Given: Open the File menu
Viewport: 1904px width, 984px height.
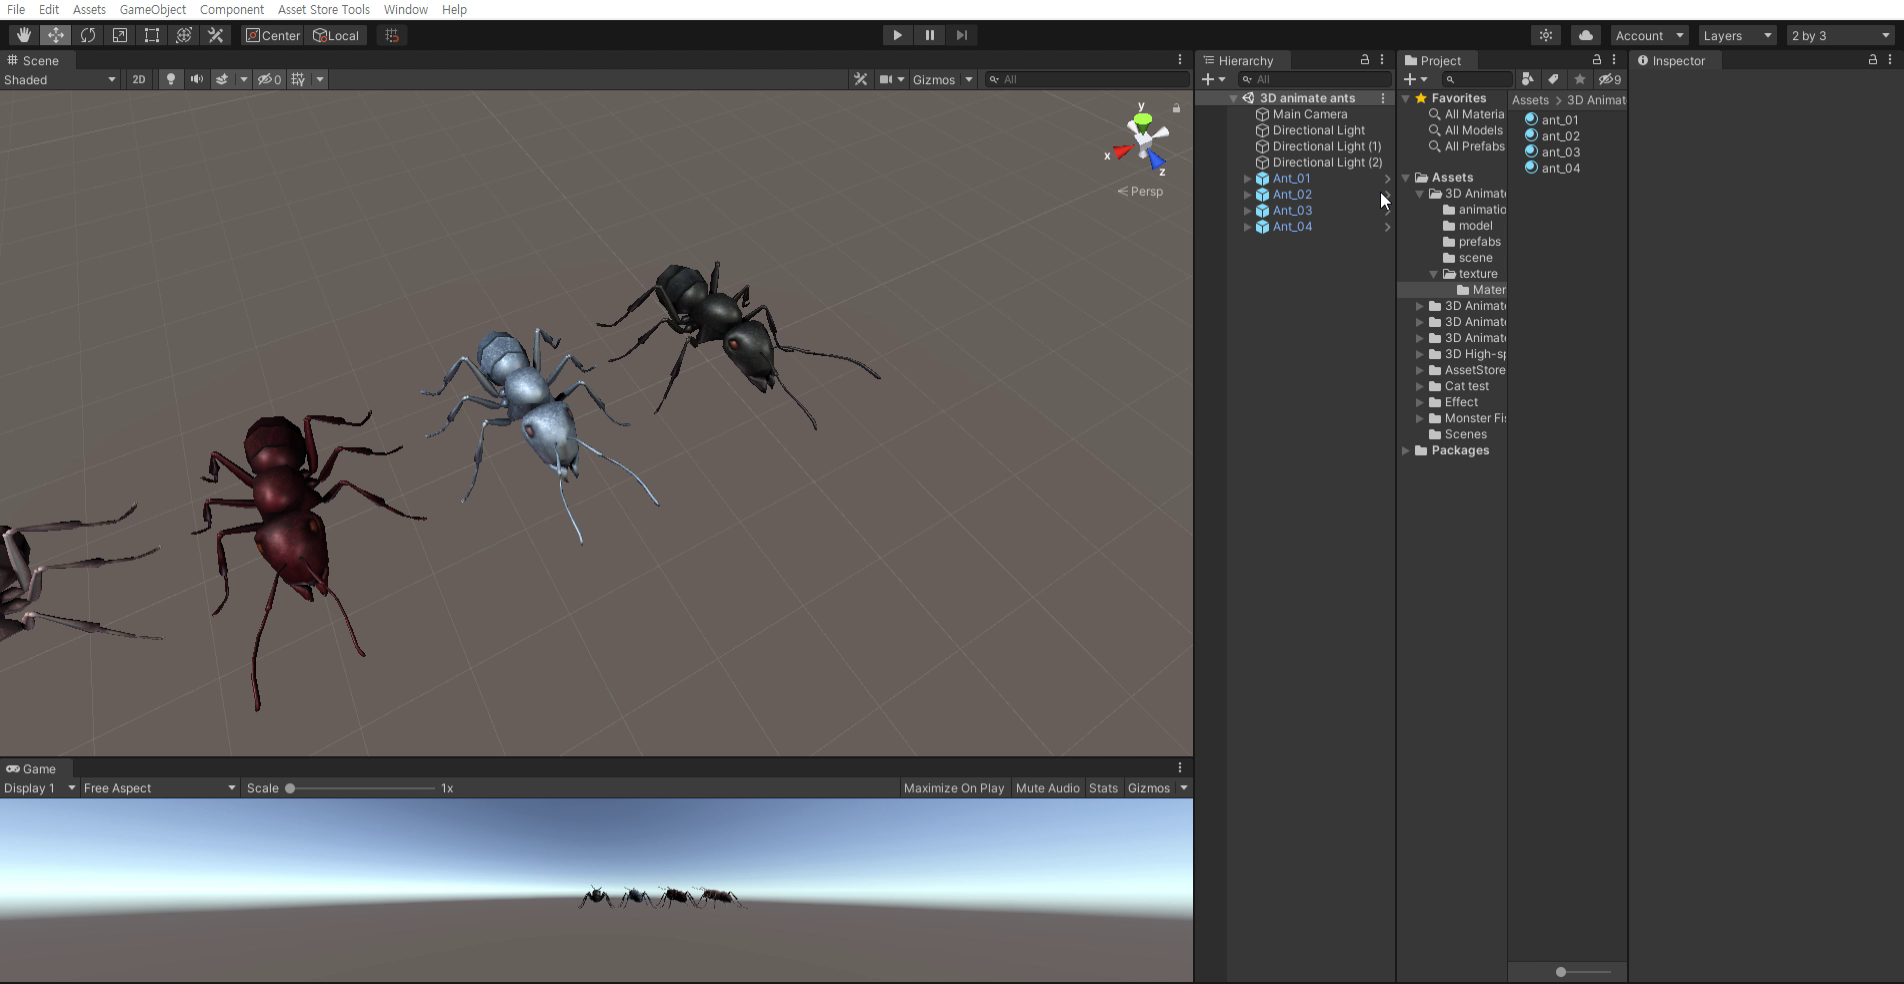Looking at the screenshot, I should click(16, 9).
